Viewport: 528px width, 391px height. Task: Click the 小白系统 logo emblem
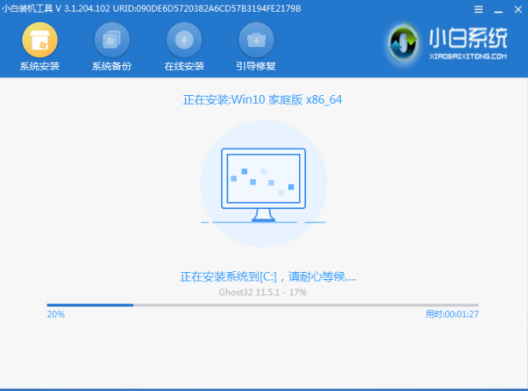coord(403,43)
